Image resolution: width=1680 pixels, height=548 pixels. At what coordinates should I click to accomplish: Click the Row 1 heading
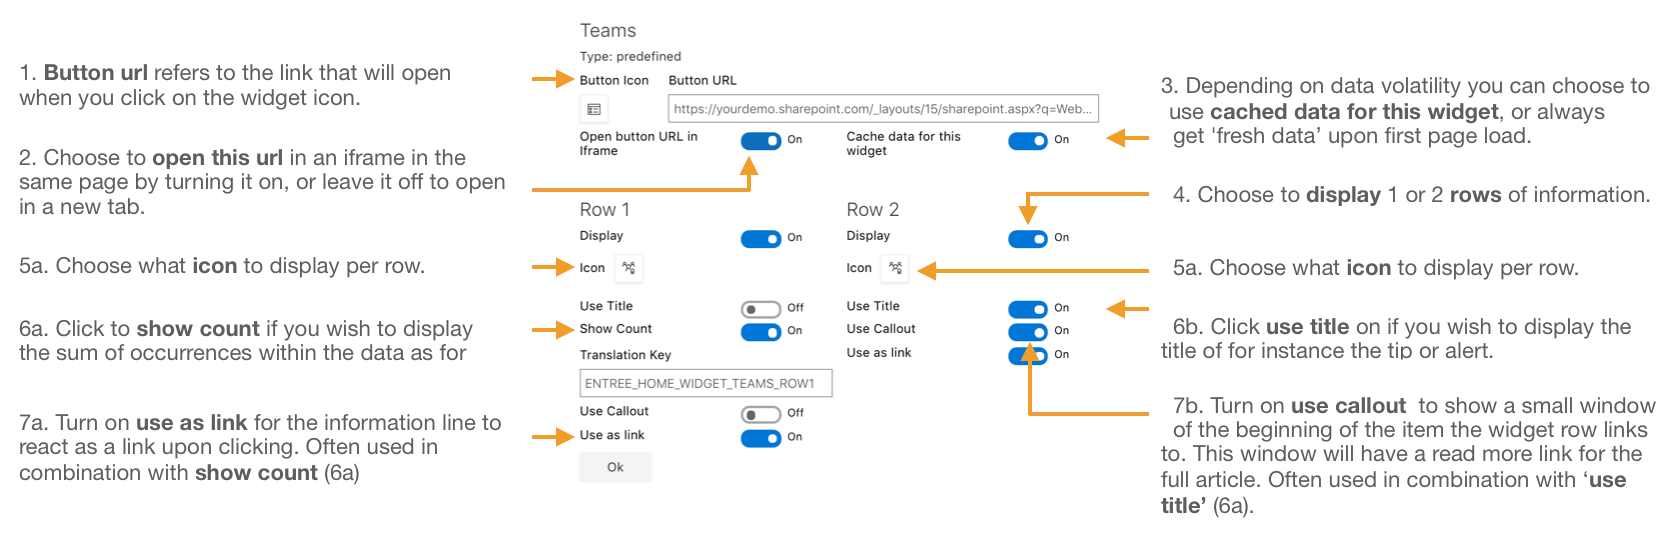[605, 210]
